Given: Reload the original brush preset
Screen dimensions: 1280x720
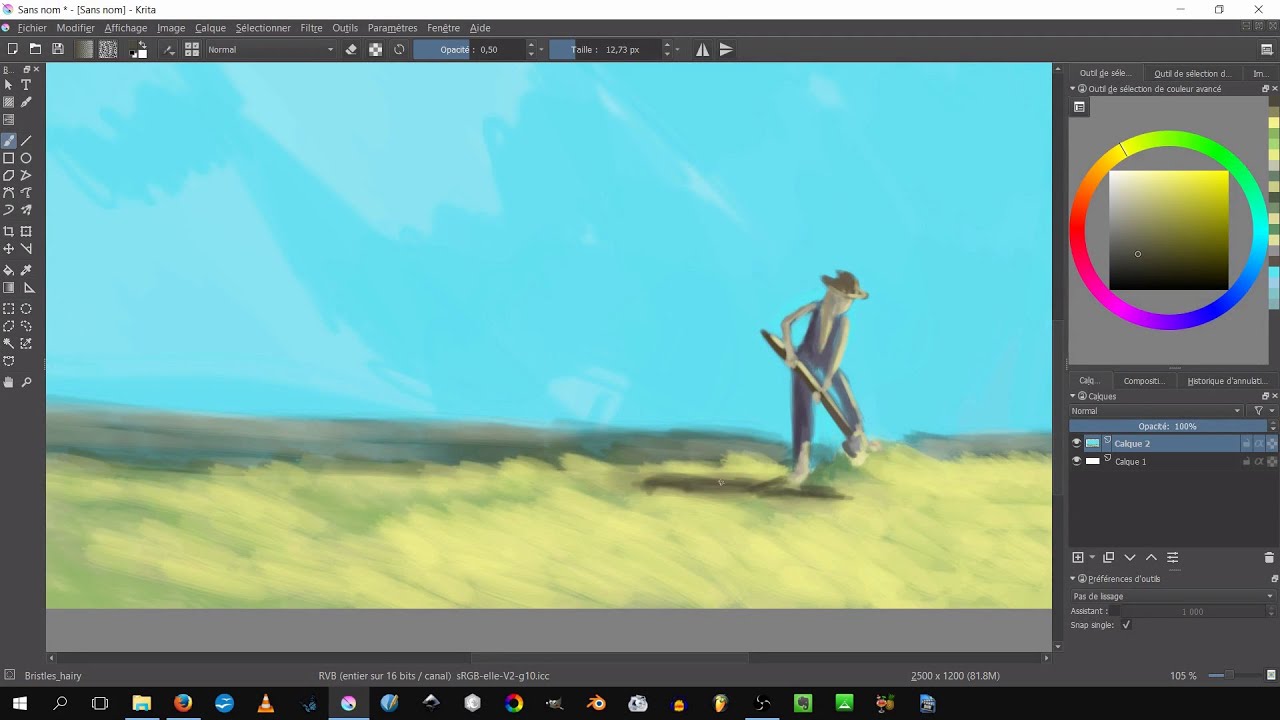Looking at the screenshot, I should coord(399,49).
